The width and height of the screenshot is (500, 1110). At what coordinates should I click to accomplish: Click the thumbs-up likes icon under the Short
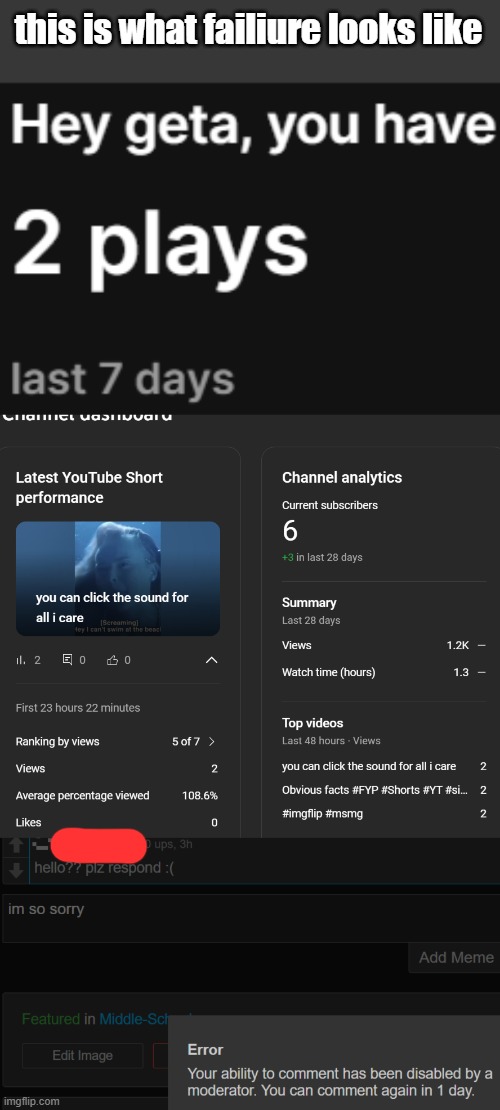tap(112, 660)
